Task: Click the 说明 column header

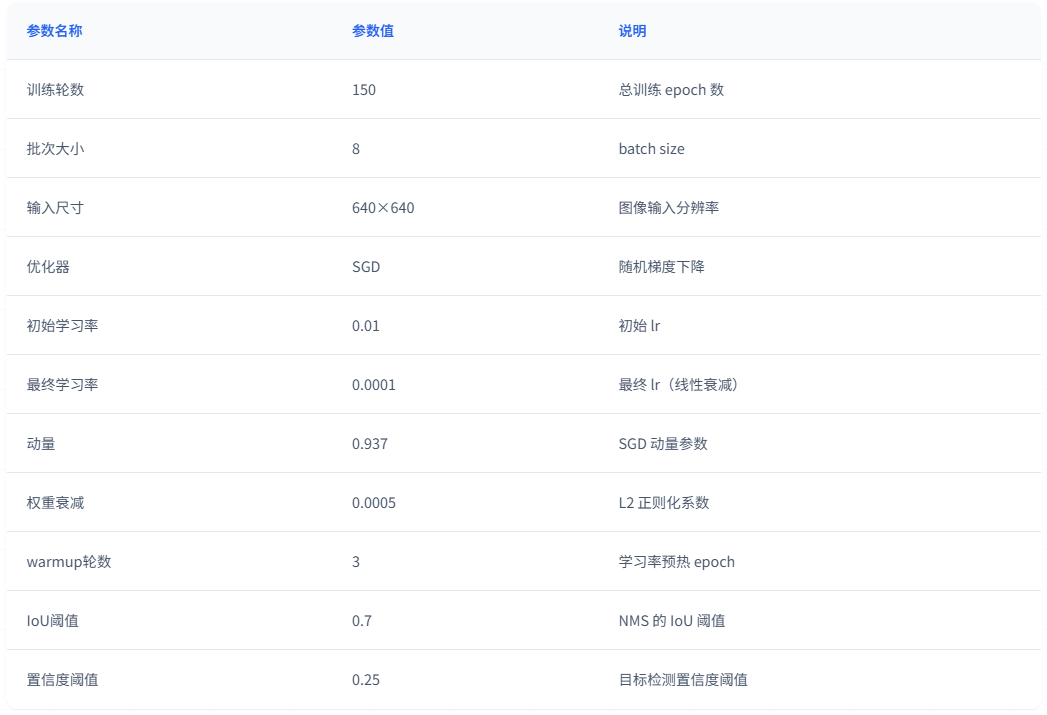Action: tap(632, 31)
